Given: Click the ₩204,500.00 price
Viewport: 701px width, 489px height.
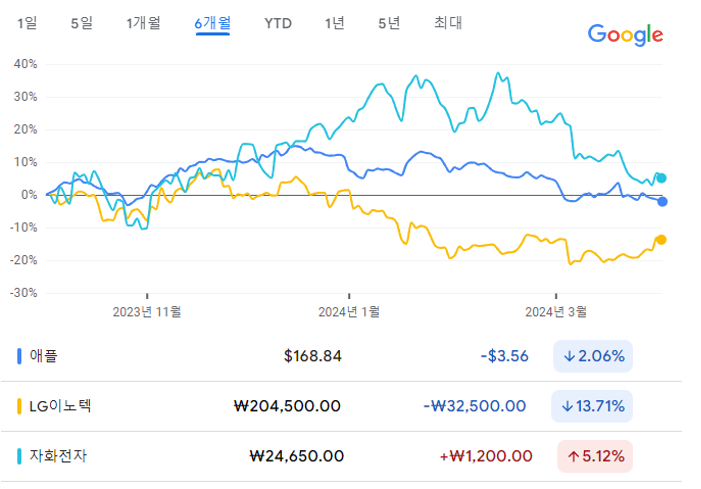Looking at the screenshot, I should 287,406.
